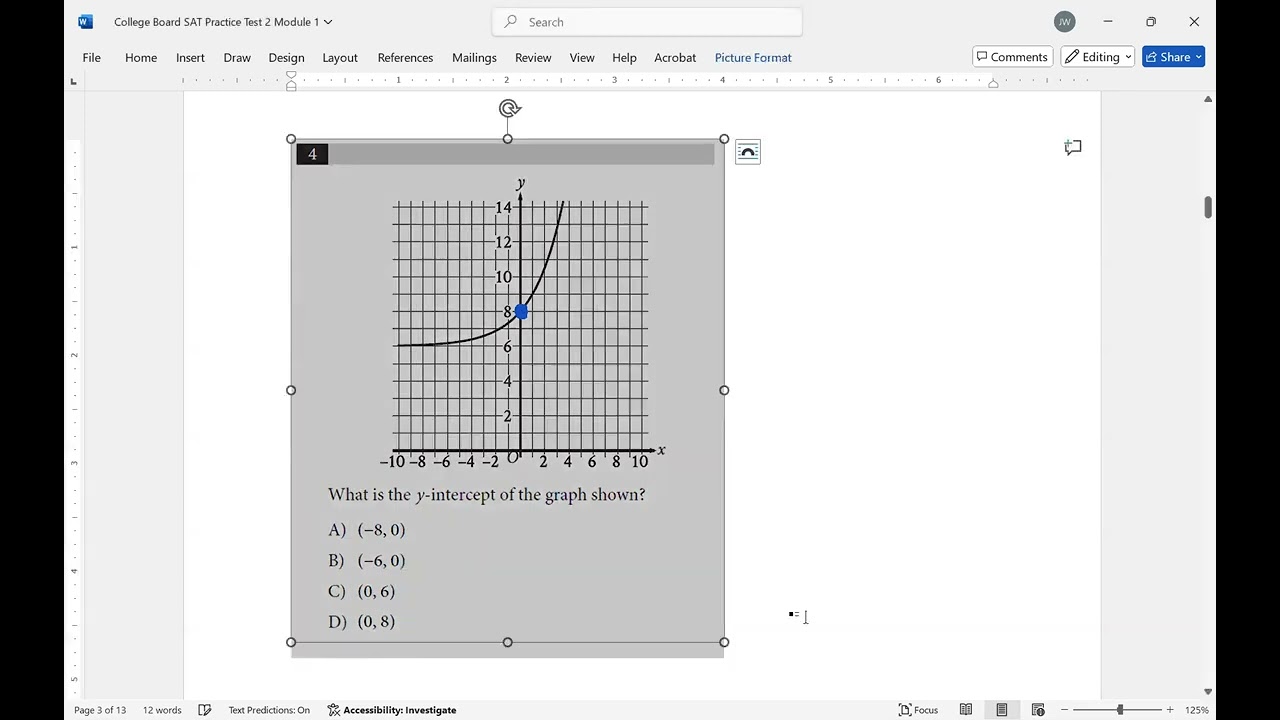Select the Picture Format tab
This screenshot has width=1280, height=720.
click(x=753, y=57)
